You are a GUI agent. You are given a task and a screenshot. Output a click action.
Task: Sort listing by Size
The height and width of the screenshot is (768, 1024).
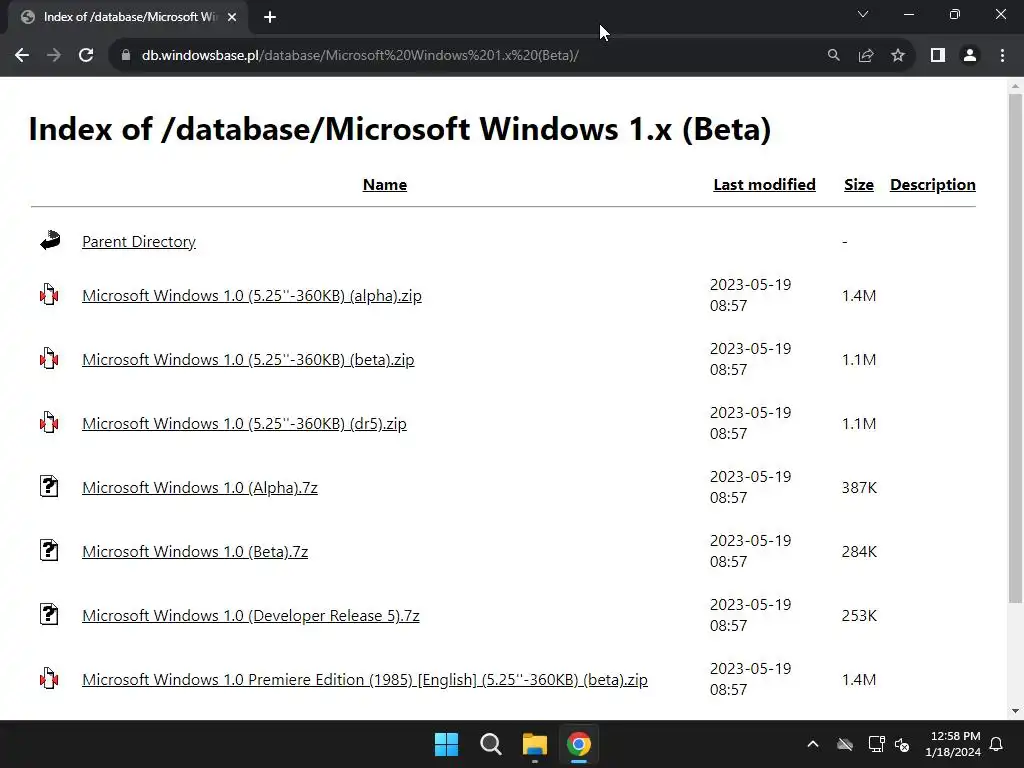point(859,185)
